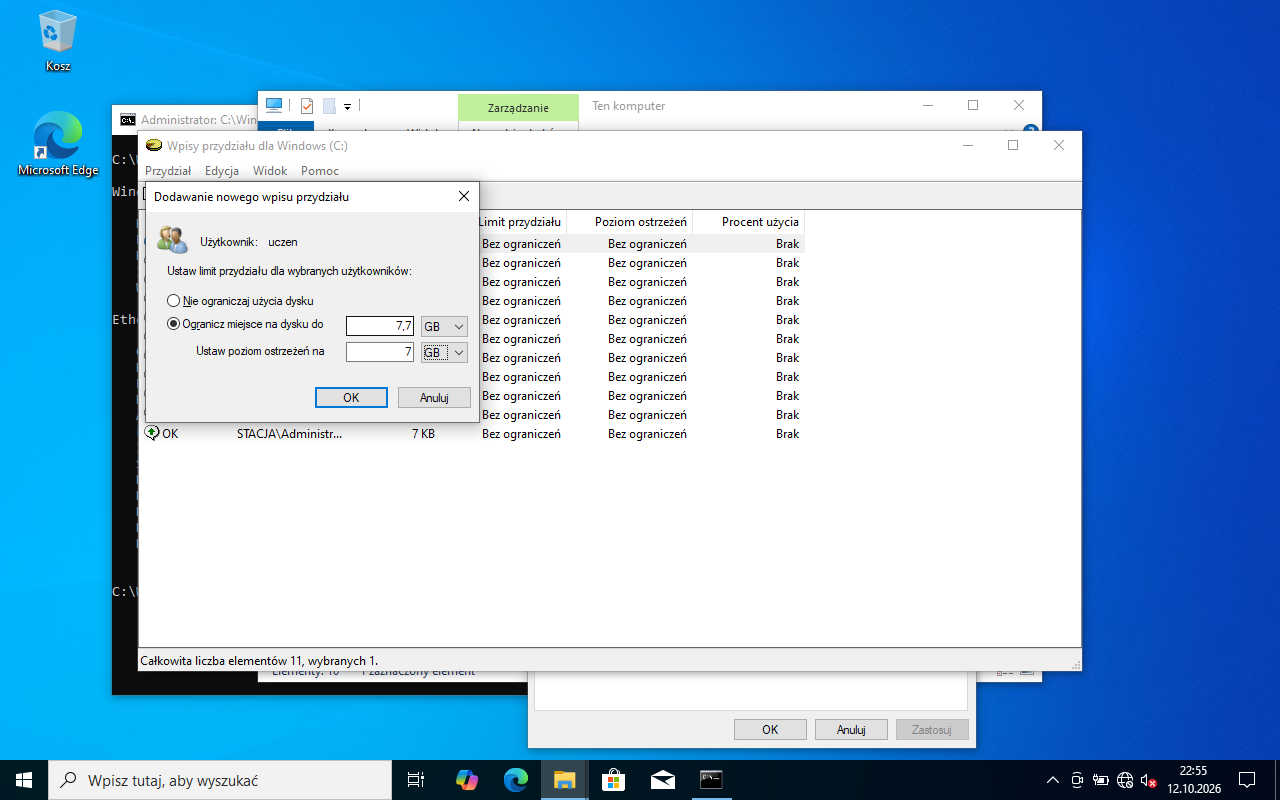Open the Edycja menu
The width and height of the screenshot is (1280, 800).
tap(222, 171)
